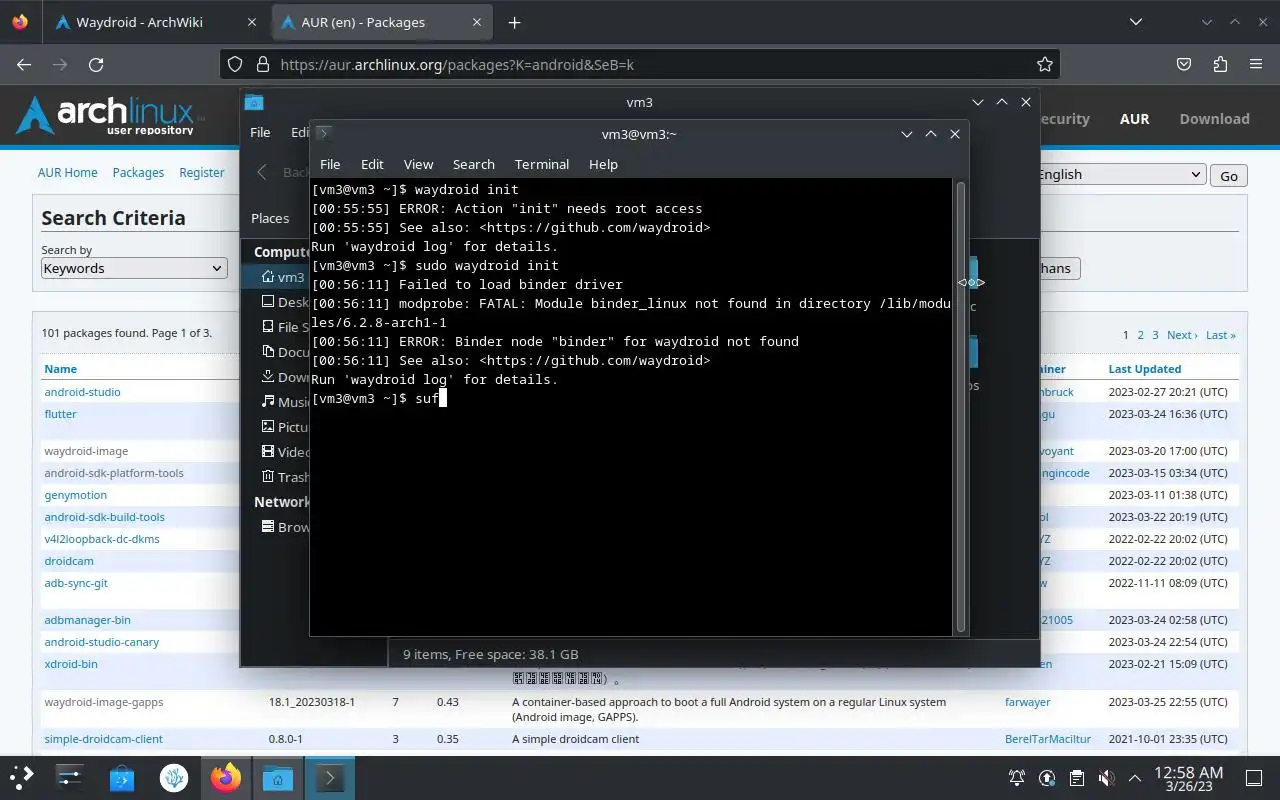The image size is (1280, 800).
Task: Select AUR (en) - Packages tab
Action: click(380, 22)
